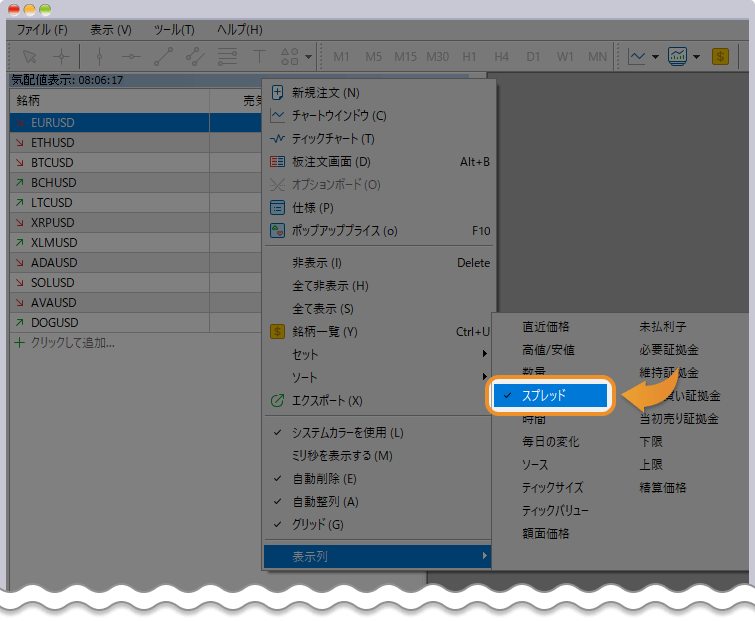Choose ティックチャート (T) menu entry

coord(378,139)
